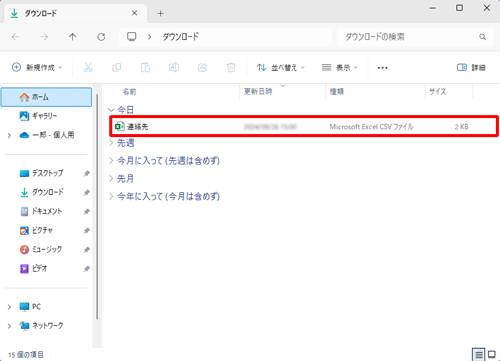Click the Copy toolbar icon

[117, 68]
